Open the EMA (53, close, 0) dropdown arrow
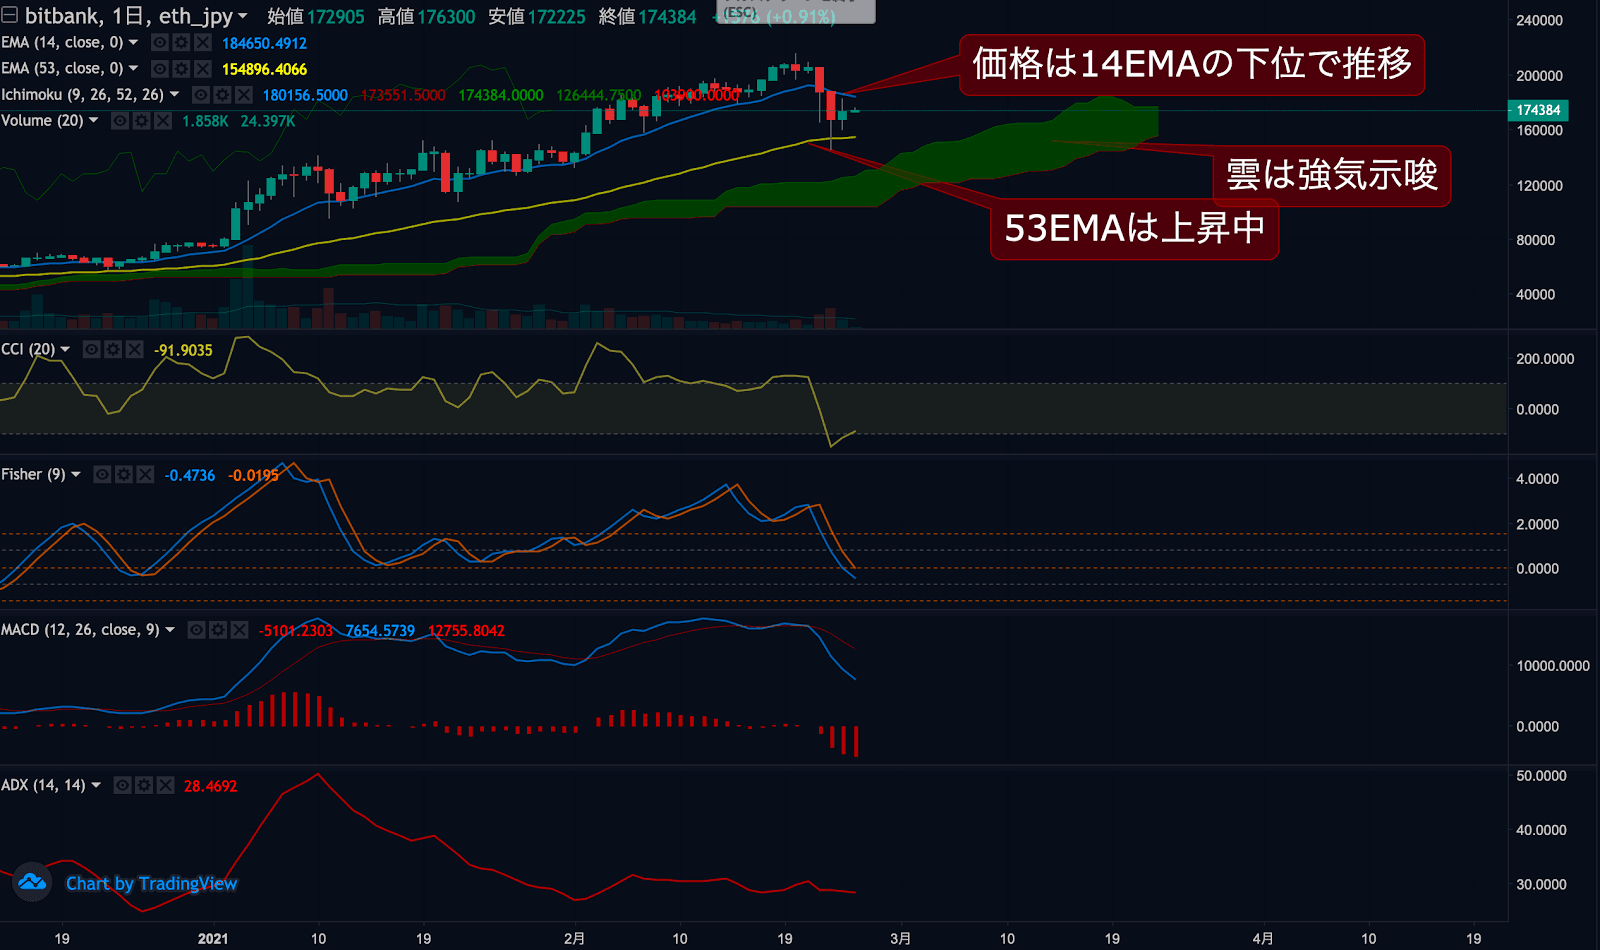This screenshot has width=1600, height=950. tap(133, 69)
